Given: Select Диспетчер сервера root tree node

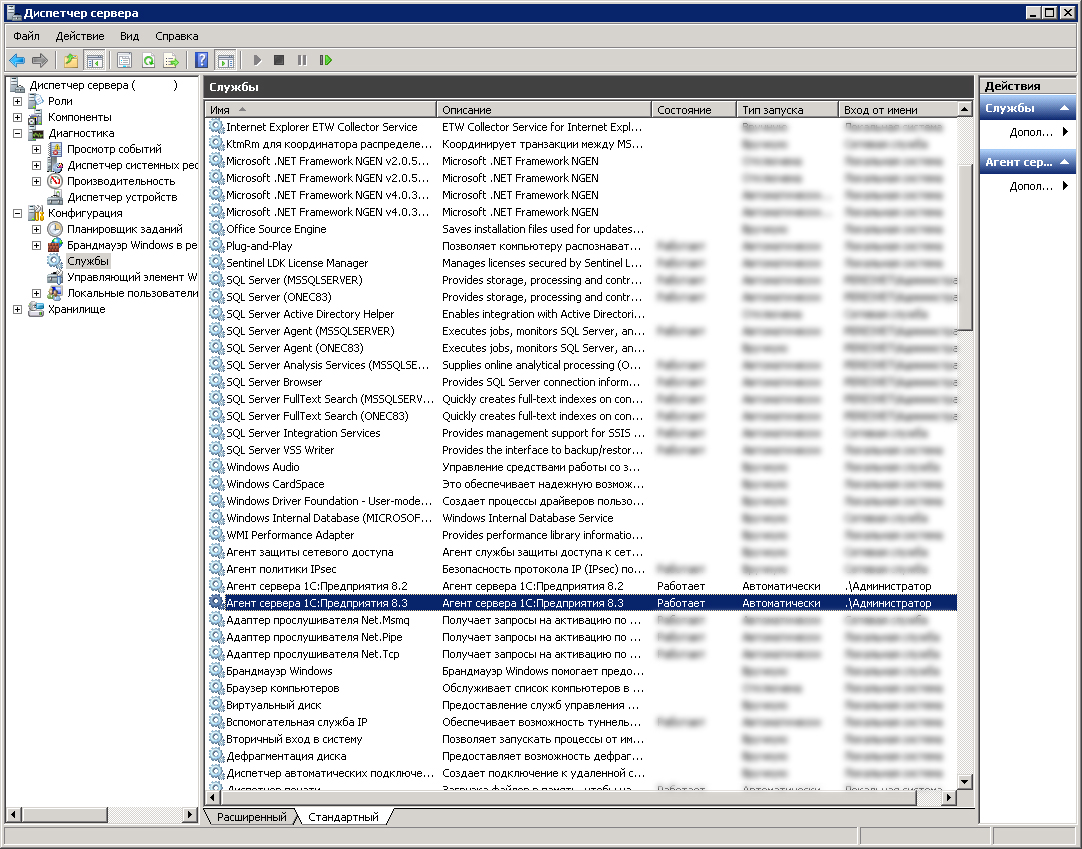Looking at the screenshot, I should 104,86.
